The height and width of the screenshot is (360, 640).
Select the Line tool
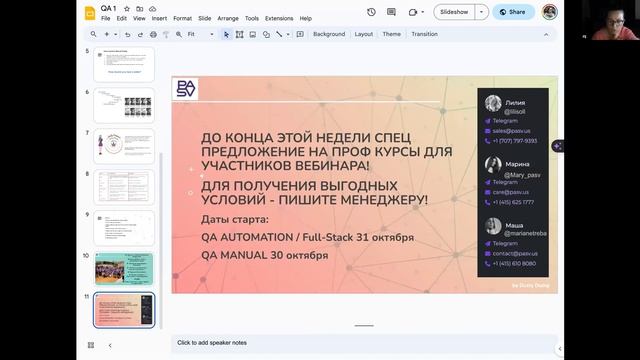(279, 34)
